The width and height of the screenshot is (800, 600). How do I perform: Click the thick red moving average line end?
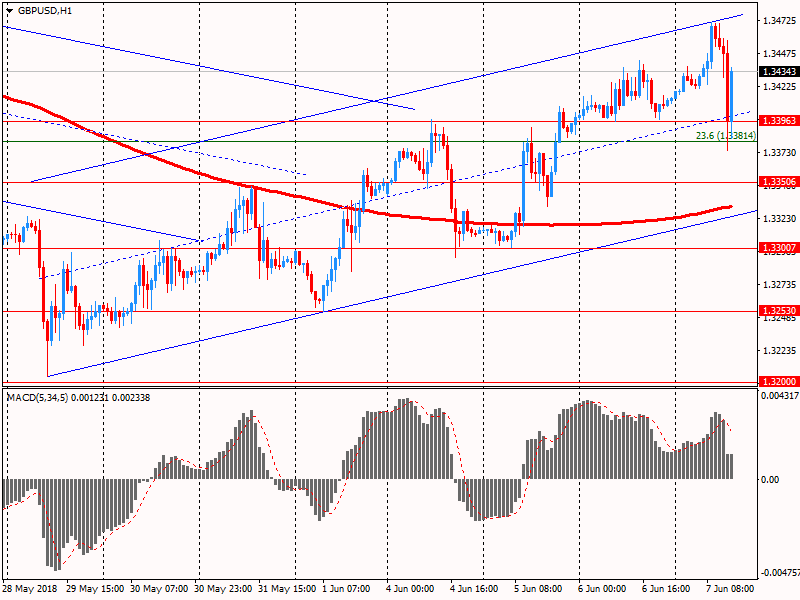[x=730, y=207]
